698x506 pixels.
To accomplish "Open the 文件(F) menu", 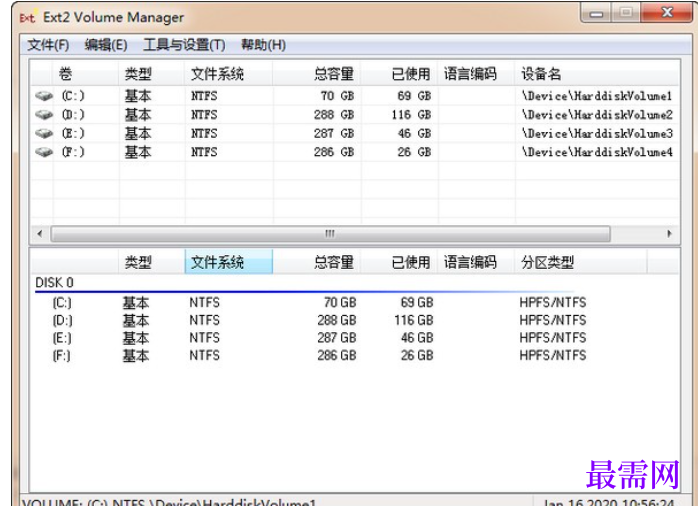I will 48,45.
